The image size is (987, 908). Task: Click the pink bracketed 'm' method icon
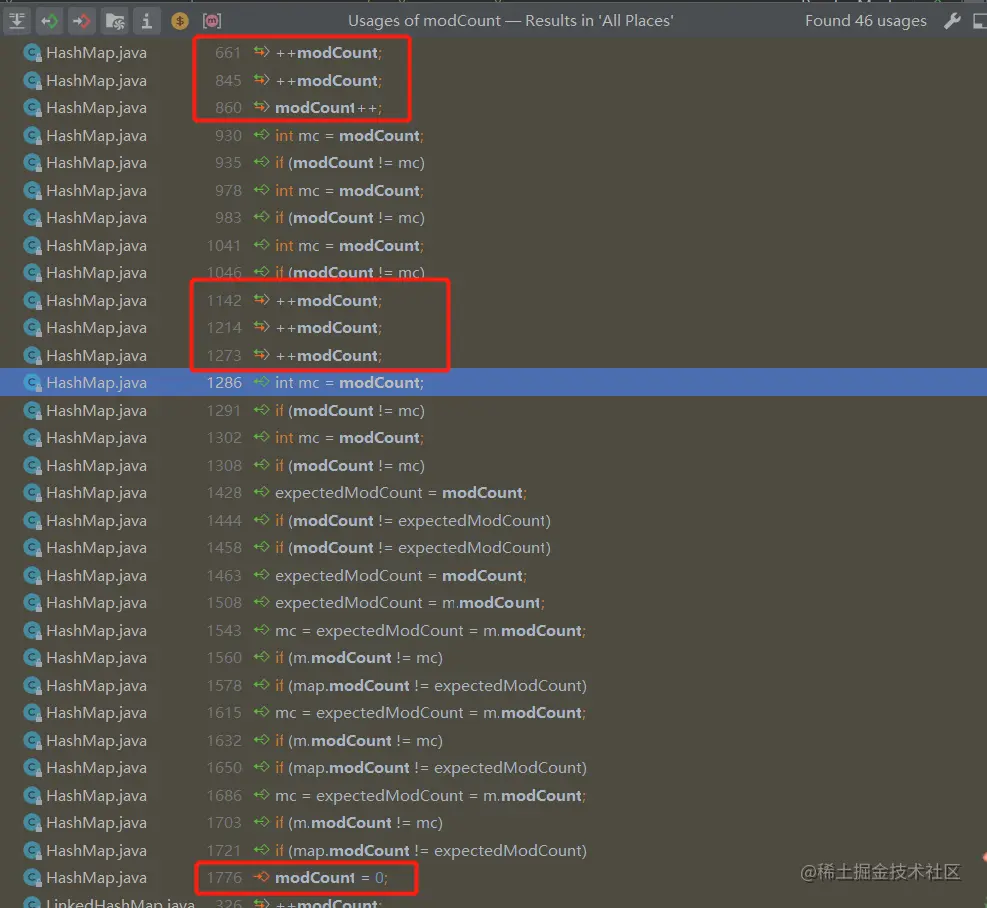[x=212, y=21]
